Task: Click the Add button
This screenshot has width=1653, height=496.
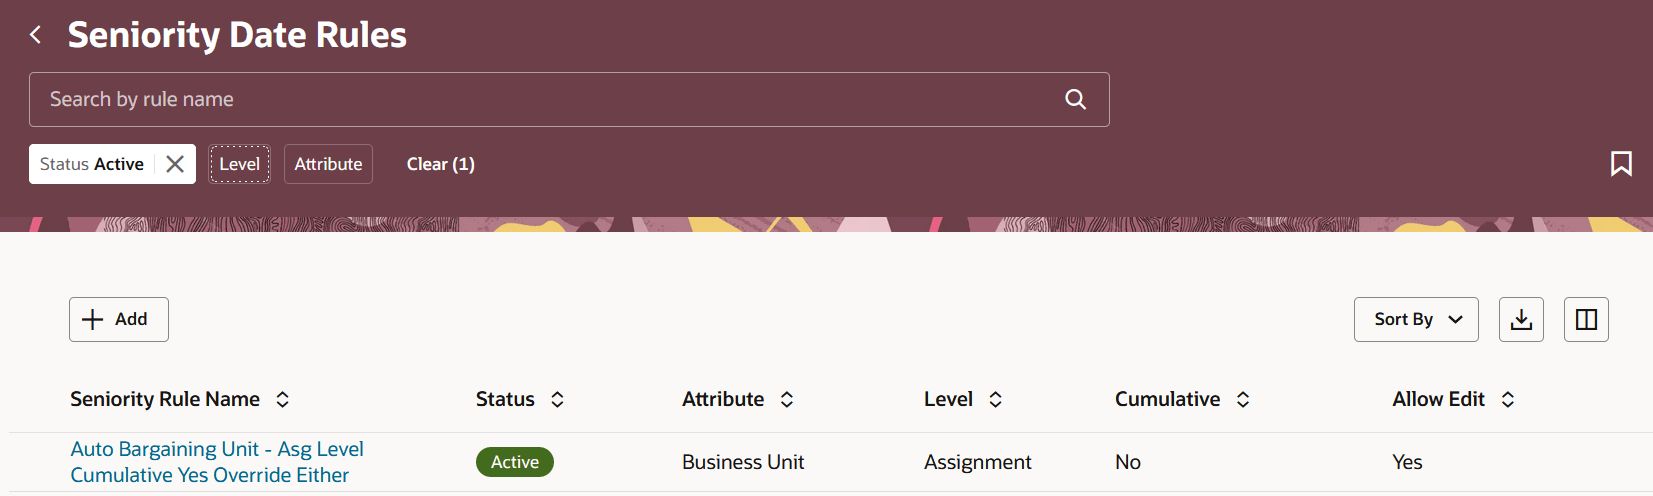Action: (119, 320)
